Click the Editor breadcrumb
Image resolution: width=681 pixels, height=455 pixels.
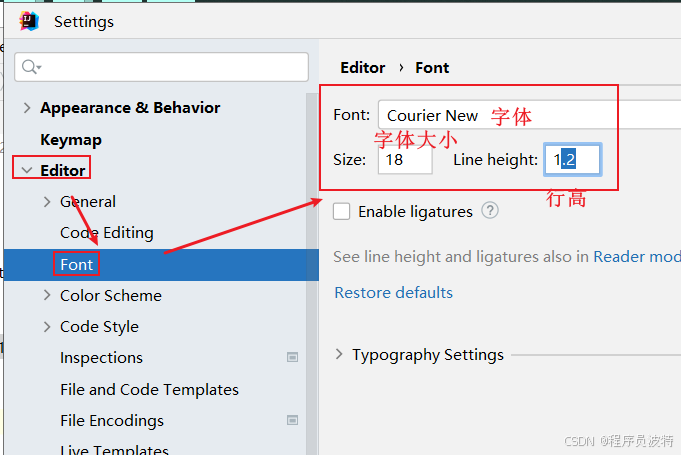[x=363, y=68]
